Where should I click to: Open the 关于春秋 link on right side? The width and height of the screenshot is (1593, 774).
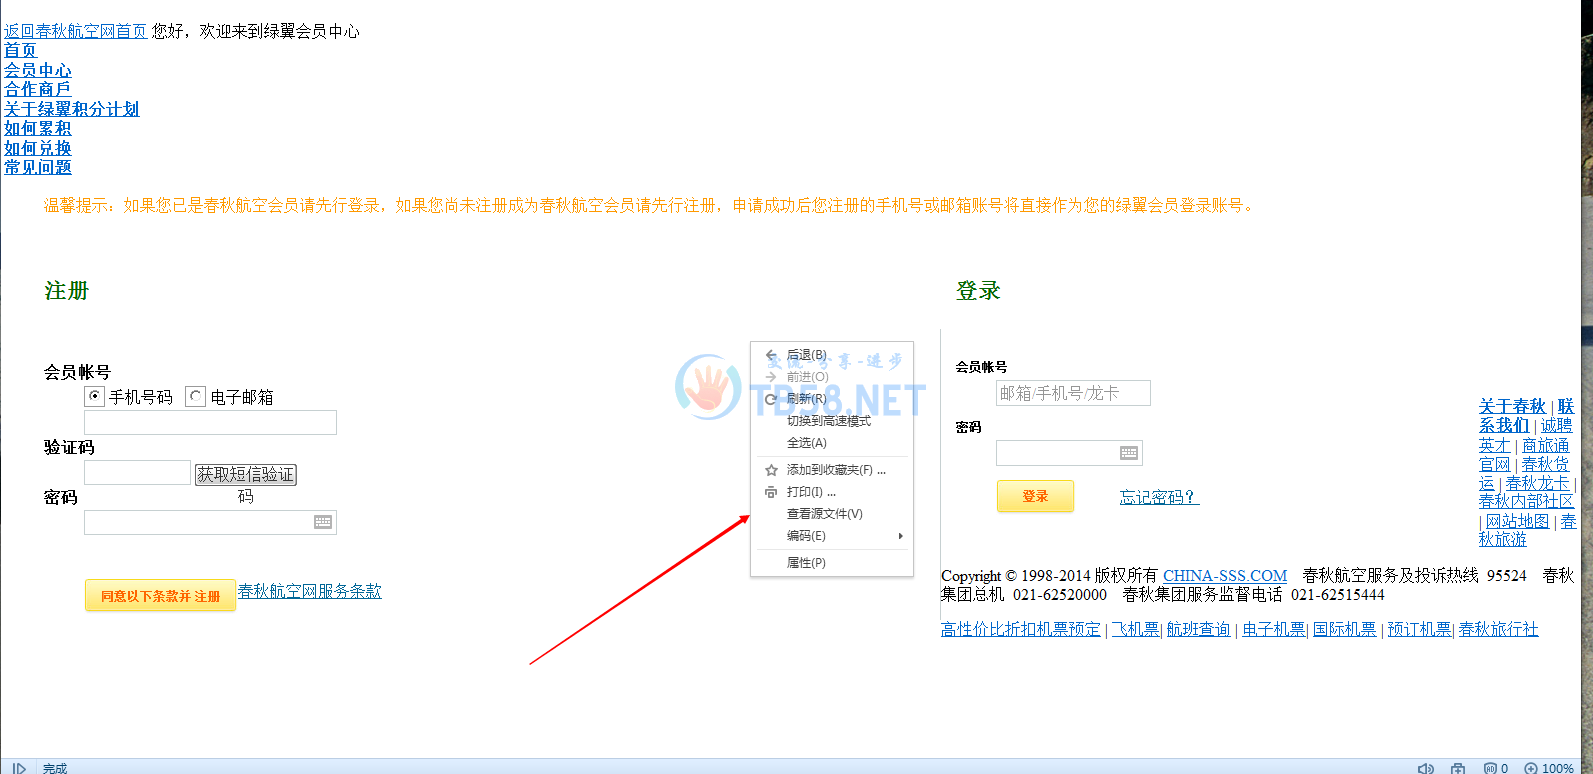tap(1512, 406)
